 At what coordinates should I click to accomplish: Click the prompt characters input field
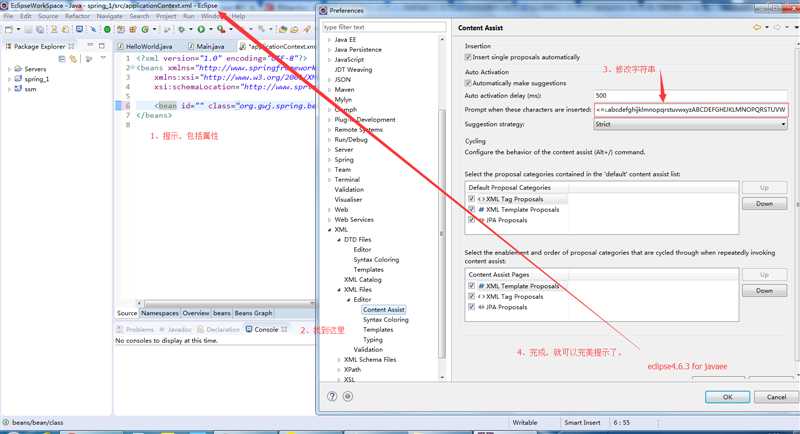pos(690,110)
